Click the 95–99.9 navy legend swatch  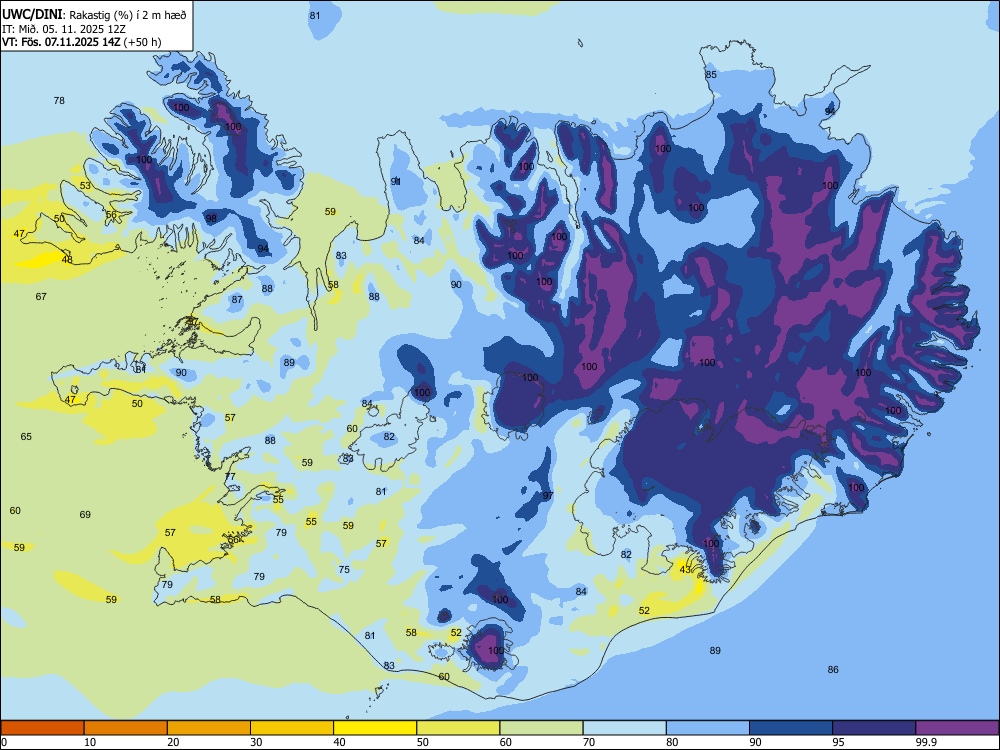[x=874, y=728]
